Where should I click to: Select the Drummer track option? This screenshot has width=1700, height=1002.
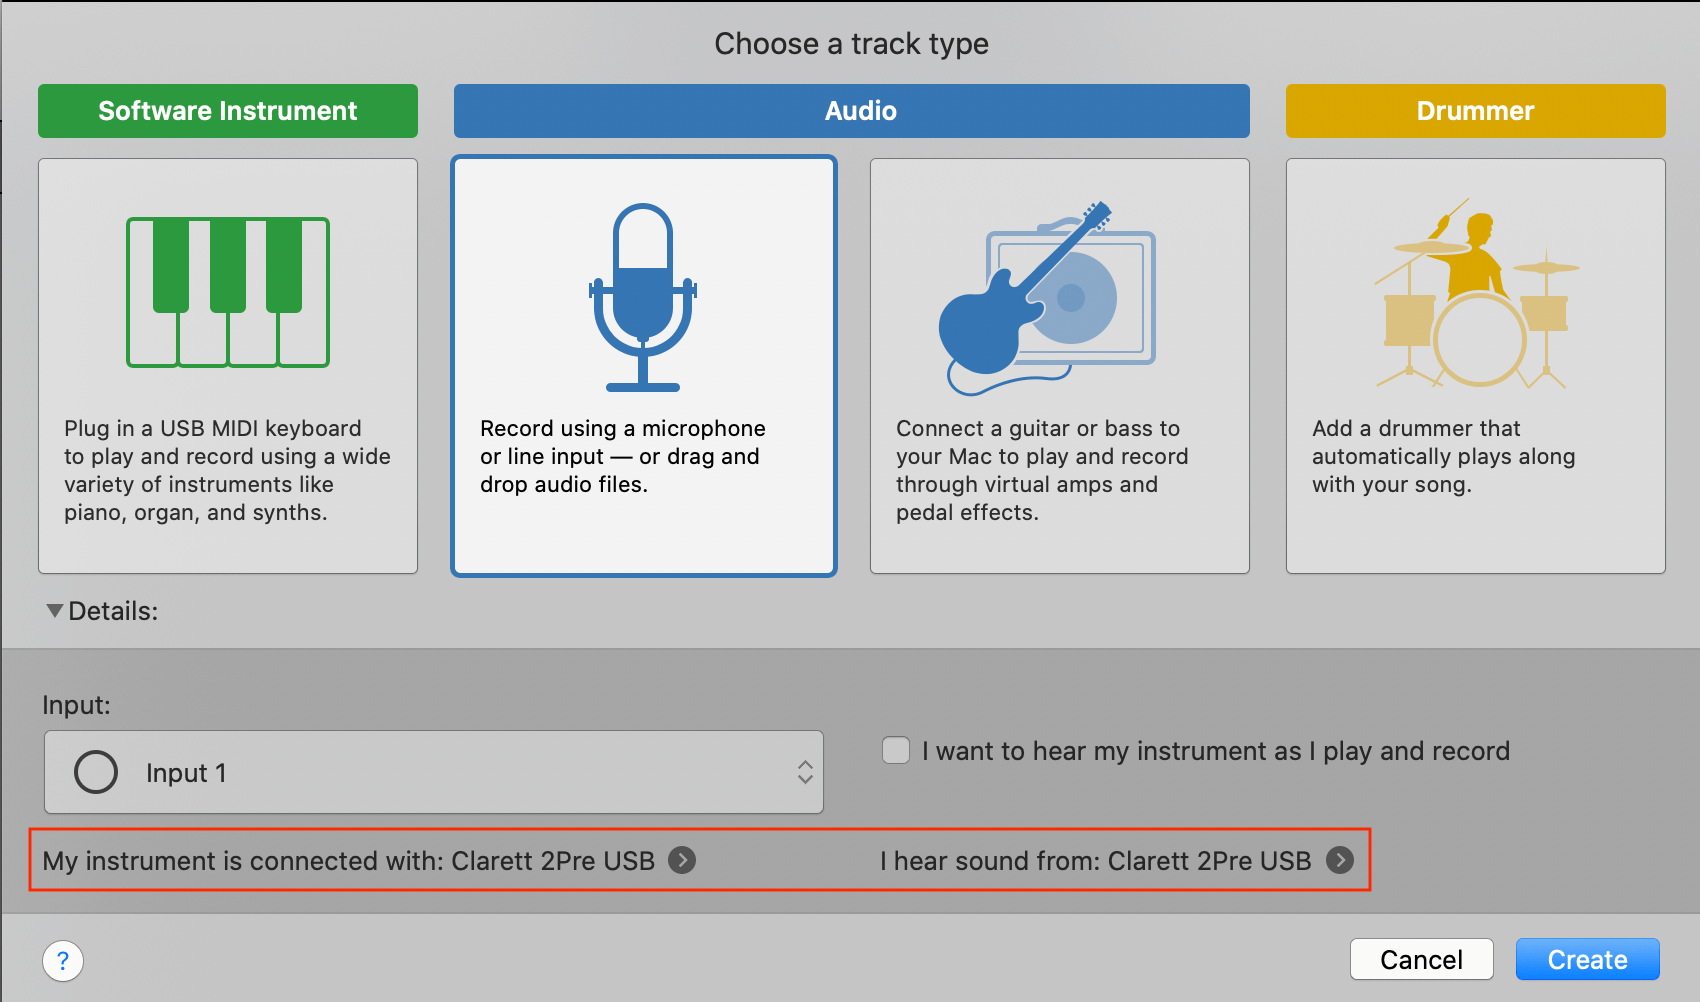pos(1475,365)
